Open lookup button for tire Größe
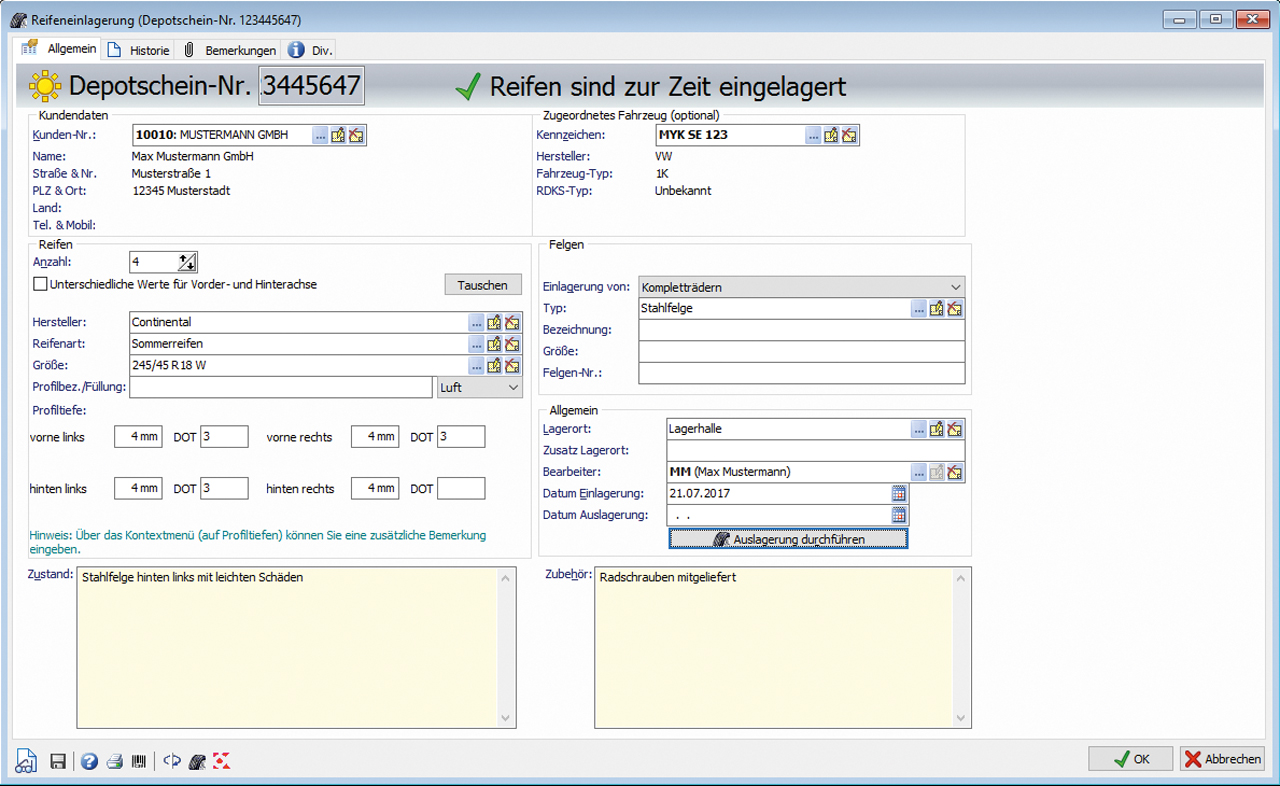 [476, 366]
